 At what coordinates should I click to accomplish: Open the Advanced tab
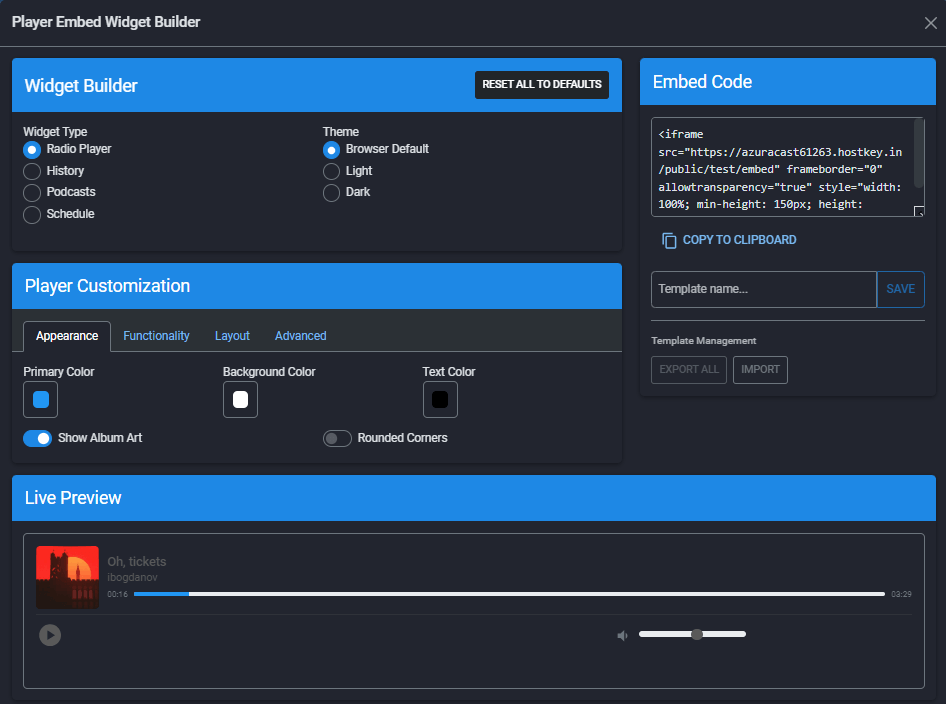click(300, 336)
